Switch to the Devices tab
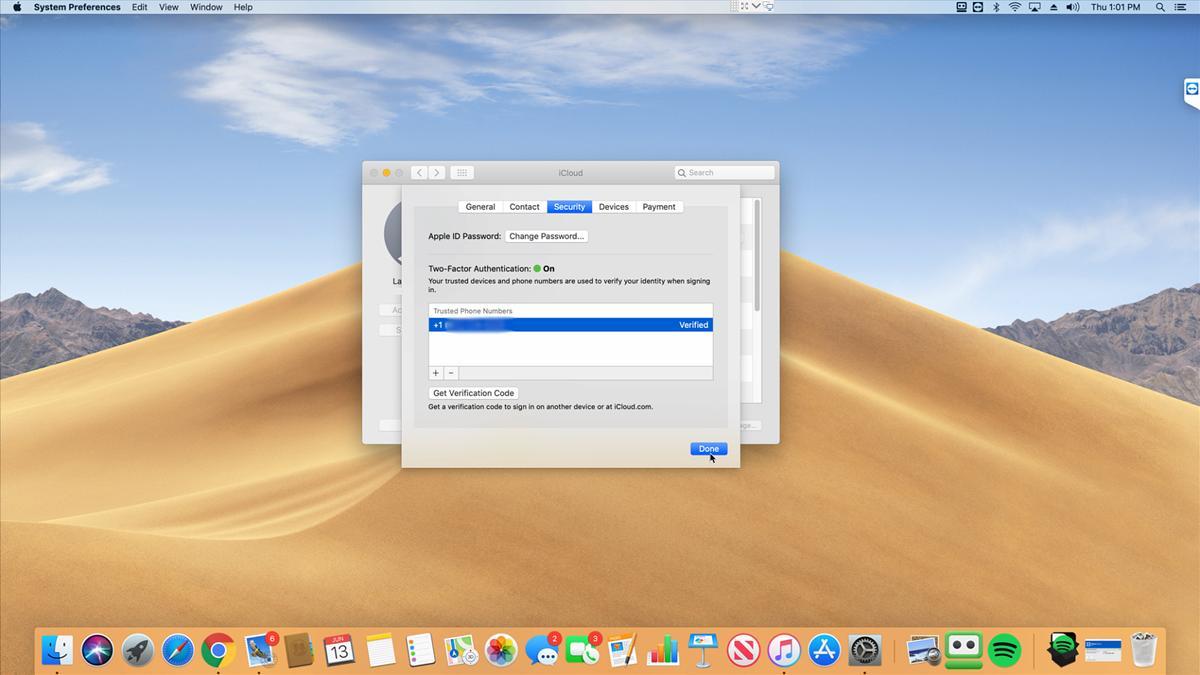1200x675 pixels. coord(614,207)
